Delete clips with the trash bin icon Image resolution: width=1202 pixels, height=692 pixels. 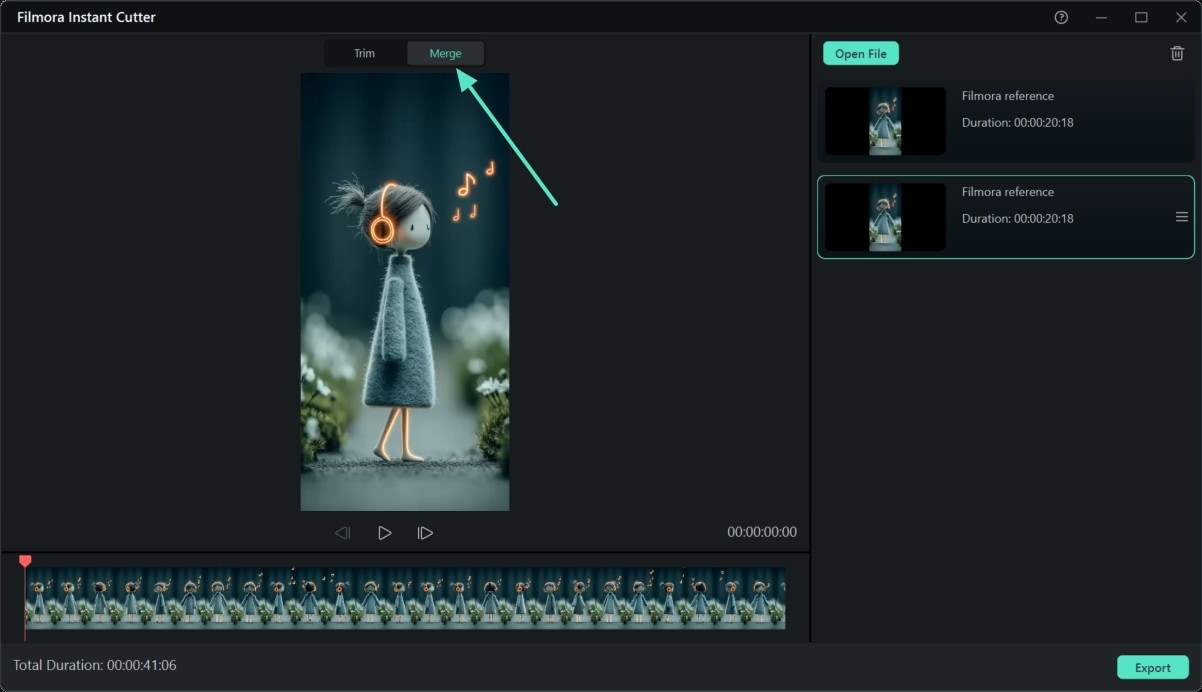pos(1177,53)
